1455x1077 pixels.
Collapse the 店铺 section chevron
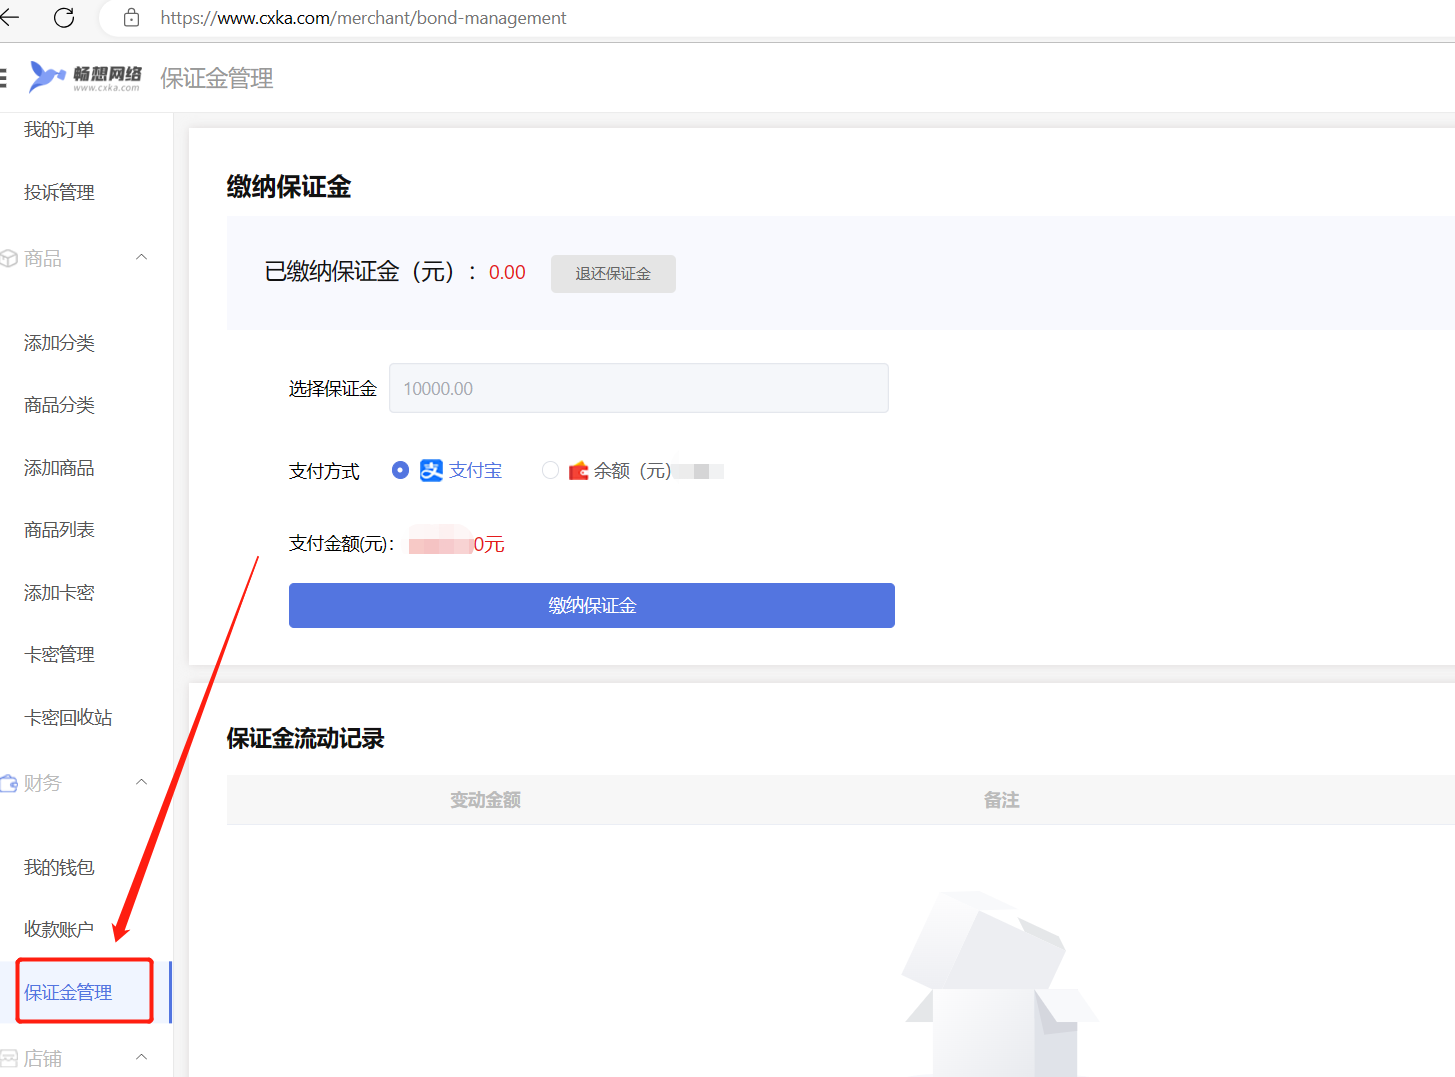click(x=142, y=1057)
